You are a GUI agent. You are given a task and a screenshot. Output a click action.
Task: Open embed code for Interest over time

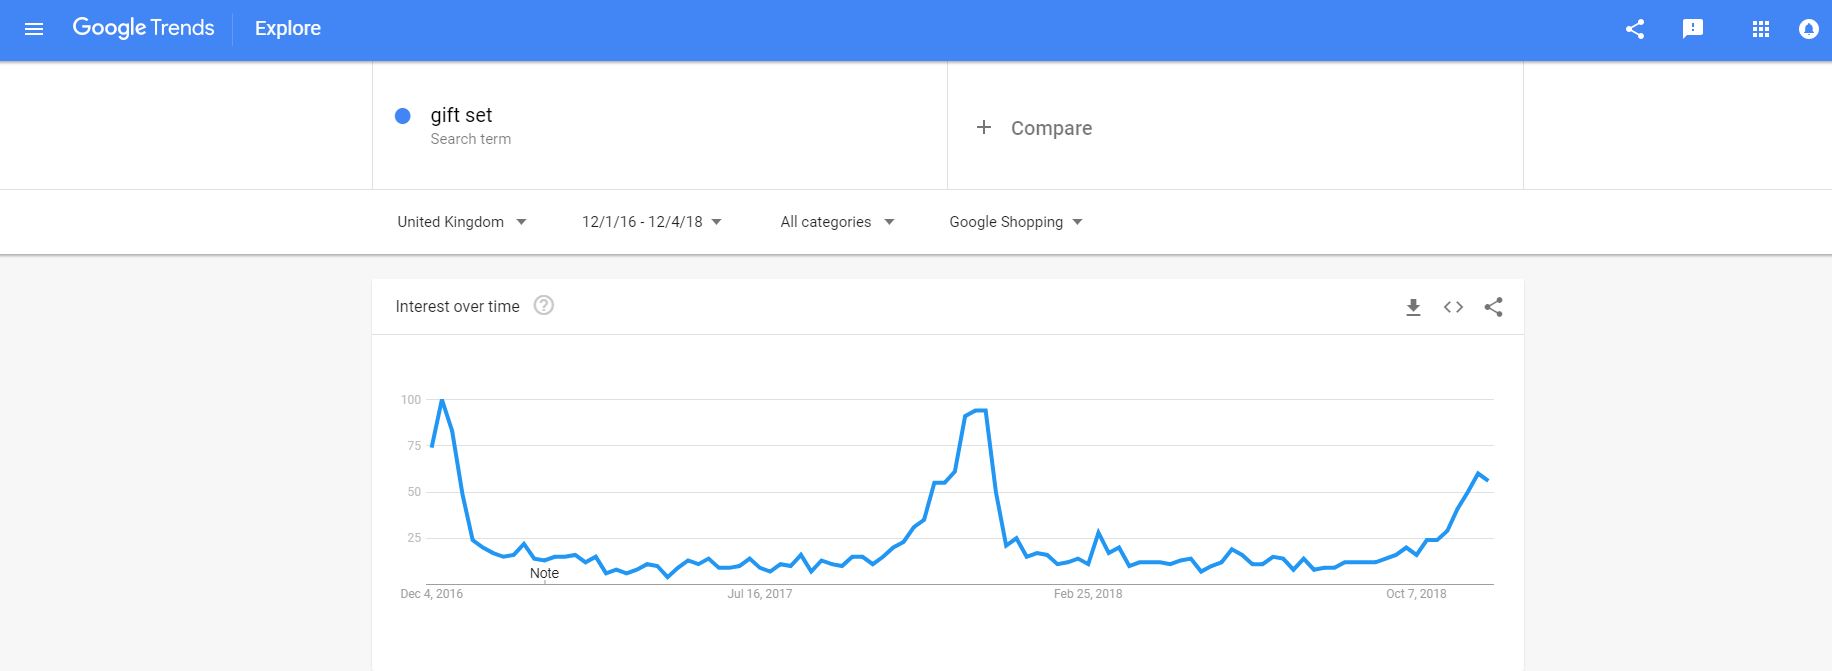(1453, 307)
